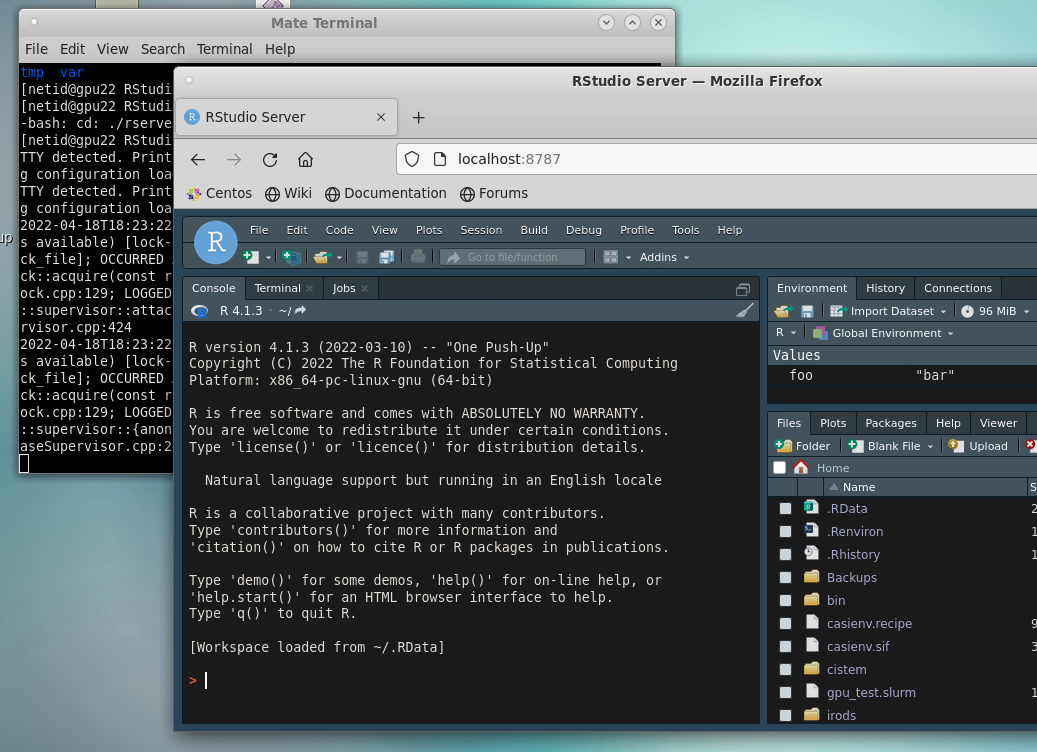This screenshot has width=1037, height=752.
Task: Click the clear console broom icon
Action: coord(745,310)
